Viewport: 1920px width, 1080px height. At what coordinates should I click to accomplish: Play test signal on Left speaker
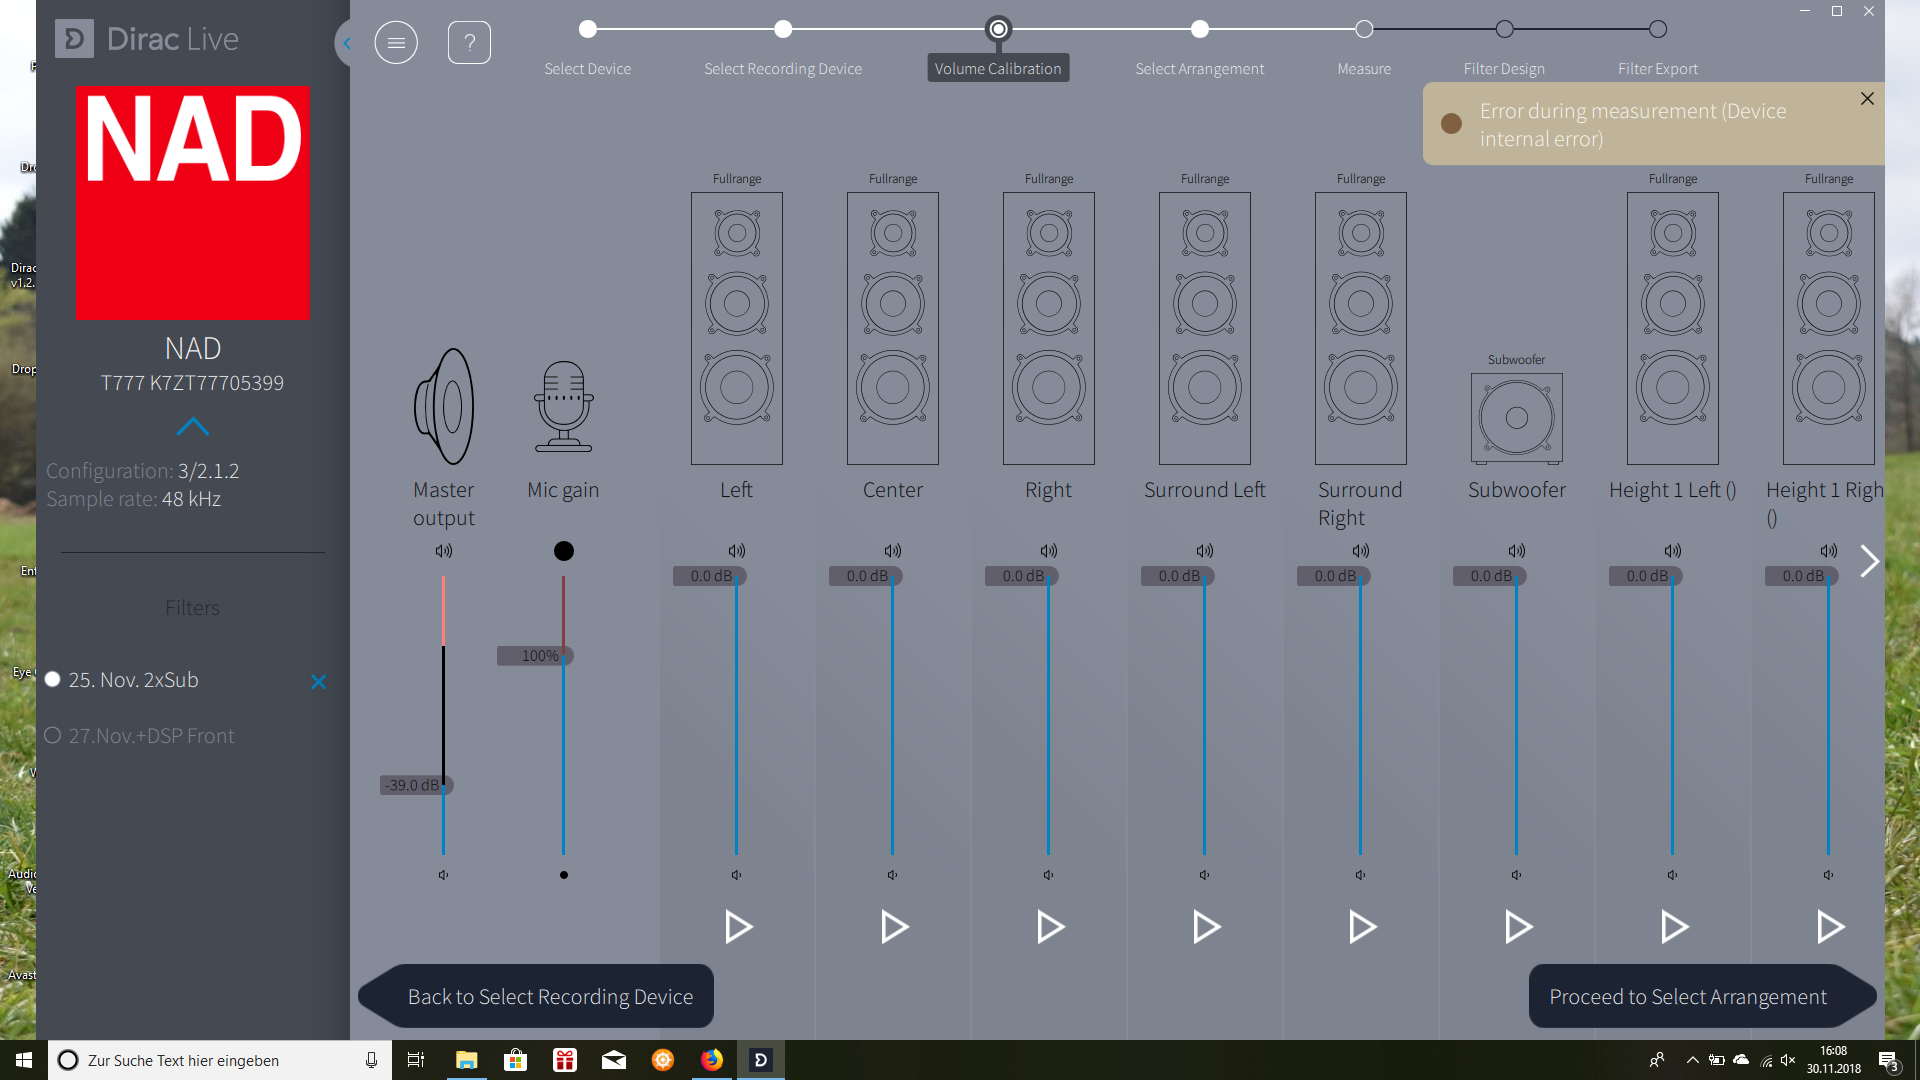click(x=738, y=927)
